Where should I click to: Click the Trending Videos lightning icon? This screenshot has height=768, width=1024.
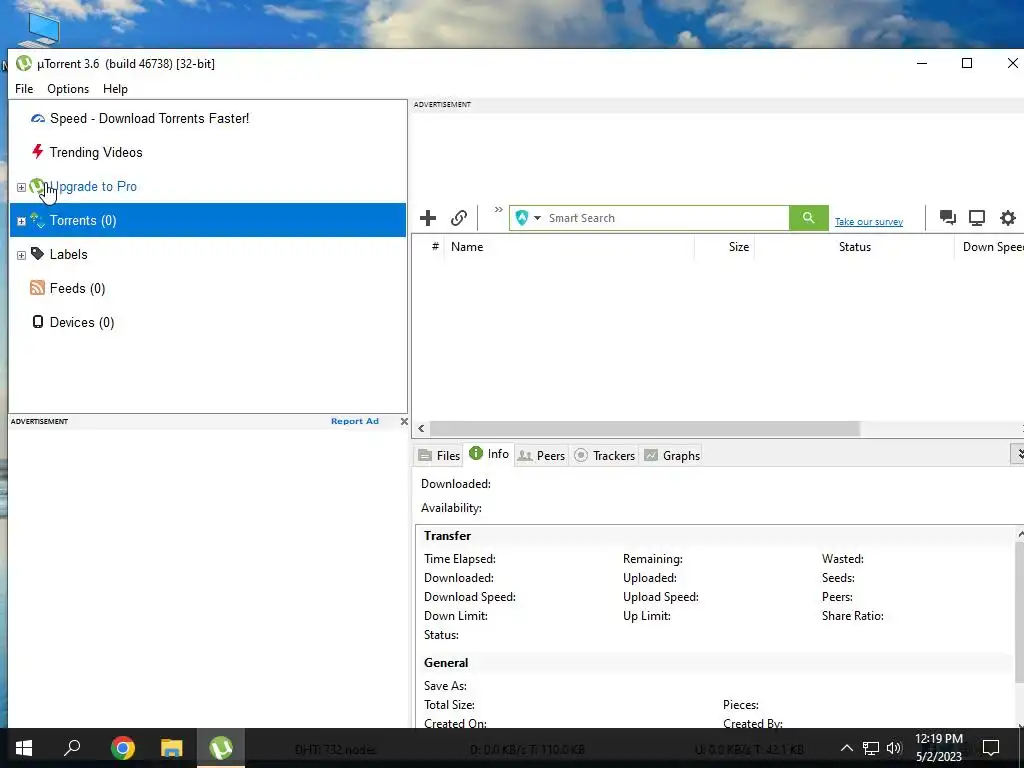[x=37, y=152]
